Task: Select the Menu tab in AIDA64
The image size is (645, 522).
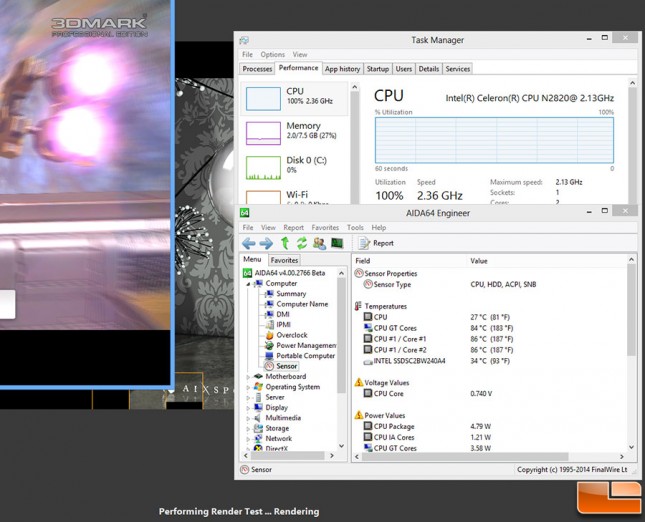Action: click(x=252, y=259)
